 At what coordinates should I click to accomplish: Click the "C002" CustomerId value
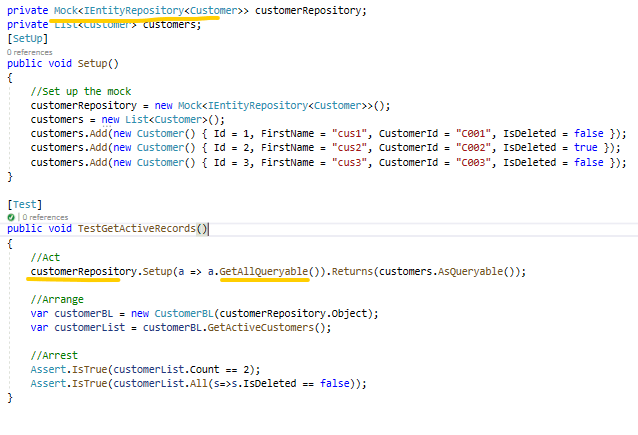pyautogui.click(x=473, y=147)
